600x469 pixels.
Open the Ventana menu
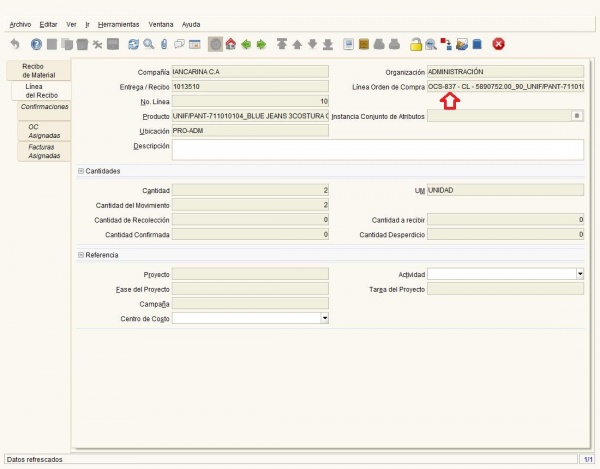click(161, 24)
